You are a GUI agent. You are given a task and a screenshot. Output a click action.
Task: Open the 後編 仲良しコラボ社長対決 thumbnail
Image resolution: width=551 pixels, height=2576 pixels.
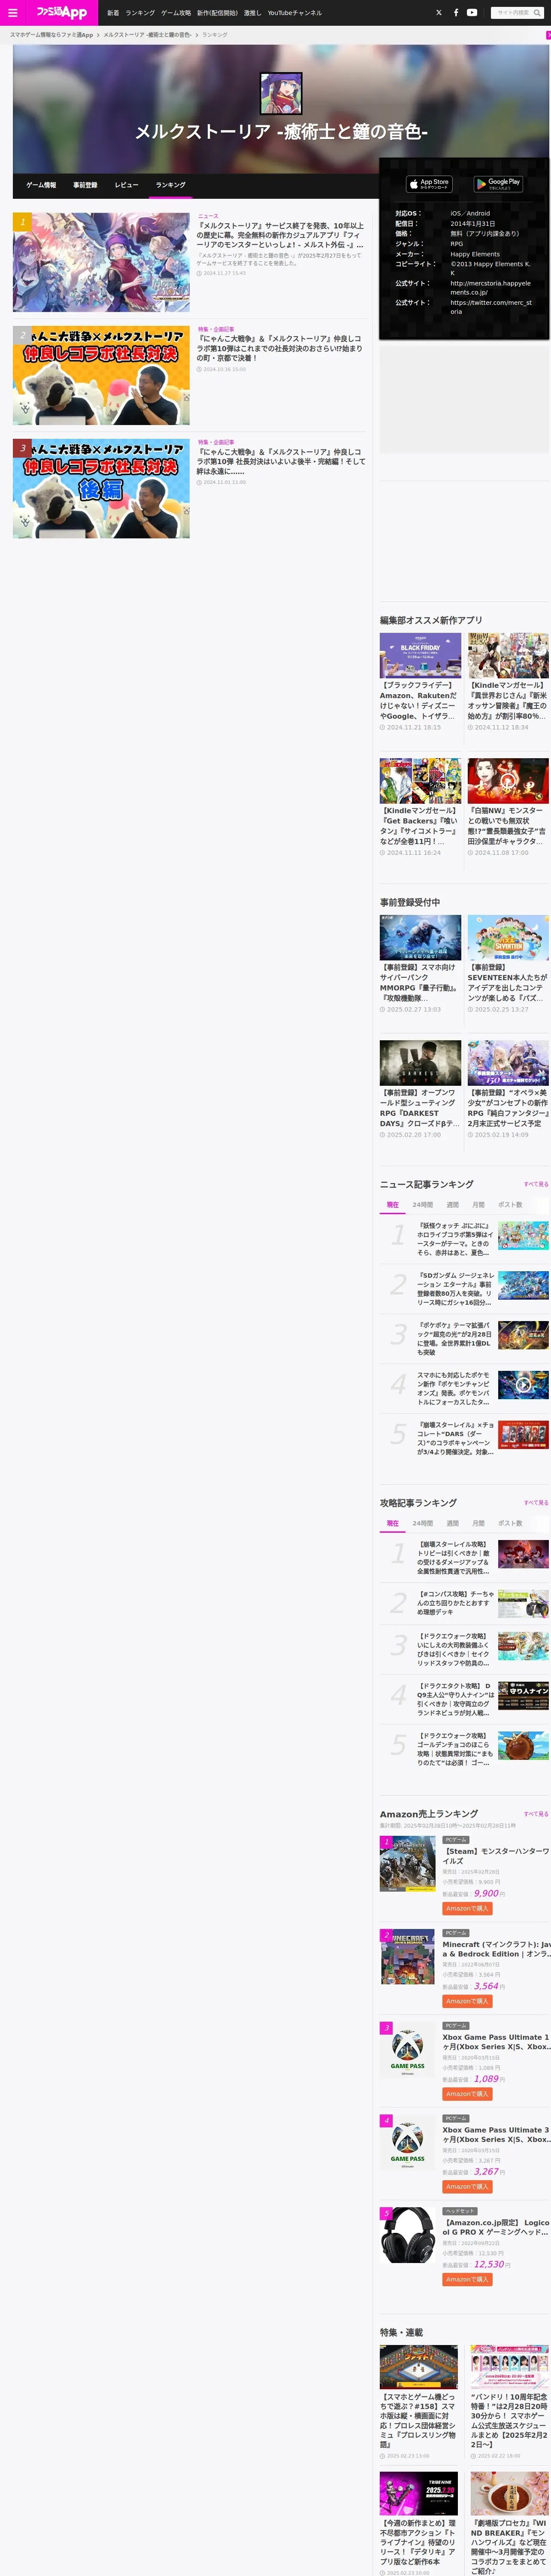101,489
